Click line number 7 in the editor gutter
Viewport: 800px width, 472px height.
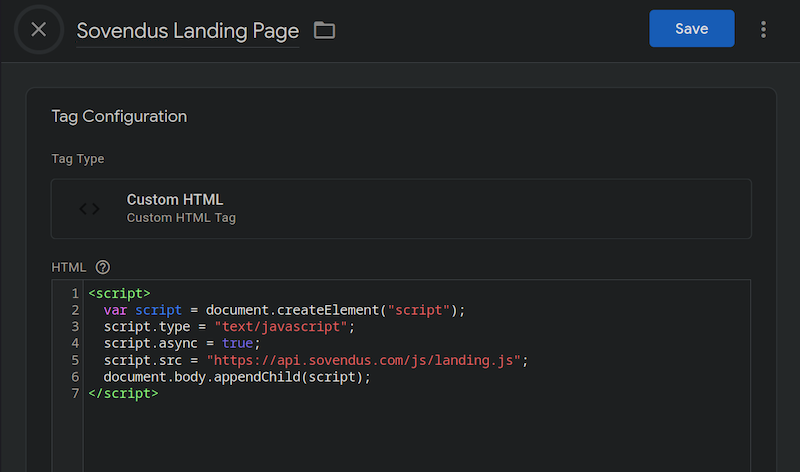(75, 393)
